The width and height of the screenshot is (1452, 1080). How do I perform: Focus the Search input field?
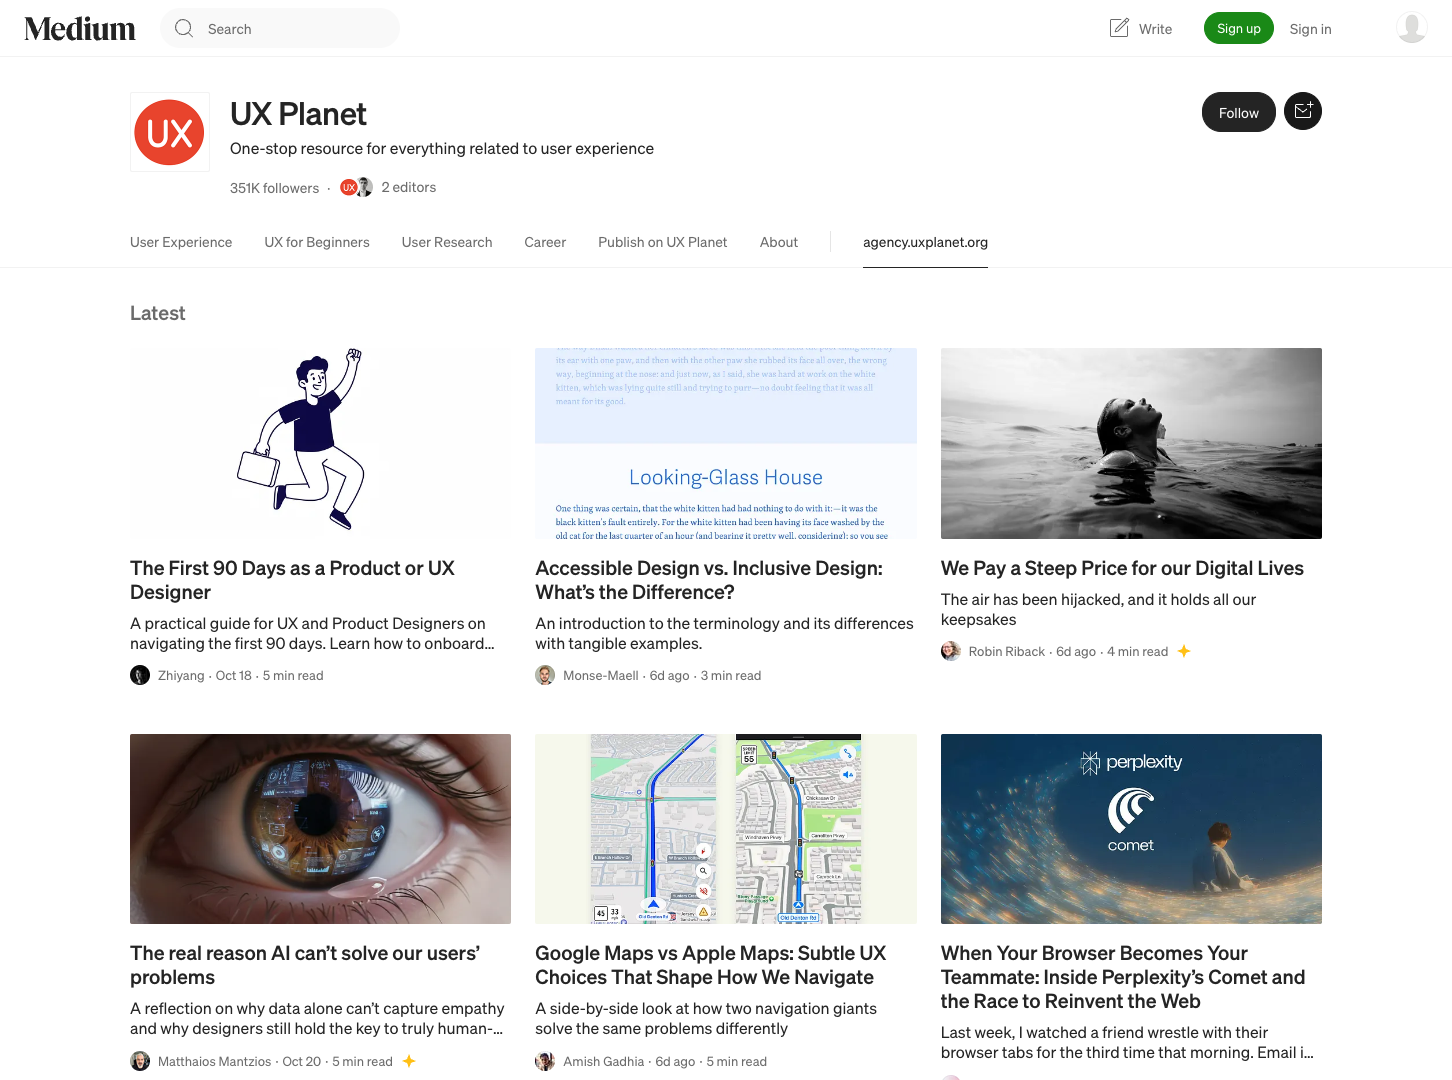point(280,28)
